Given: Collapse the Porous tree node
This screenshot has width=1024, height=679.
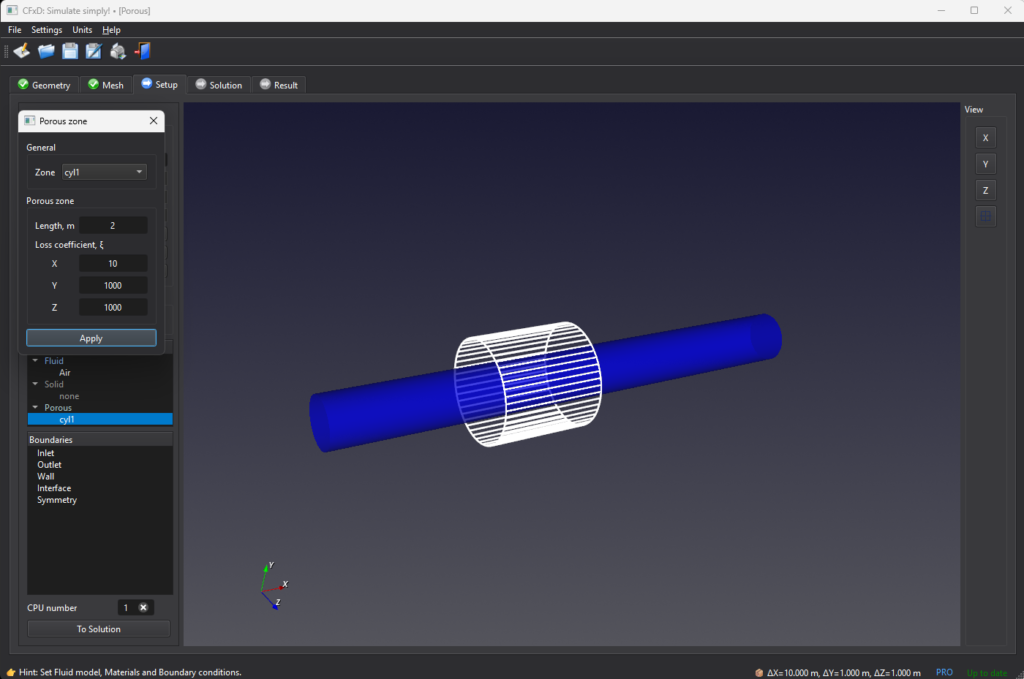Looking at the screenshot, I should 35,408.
